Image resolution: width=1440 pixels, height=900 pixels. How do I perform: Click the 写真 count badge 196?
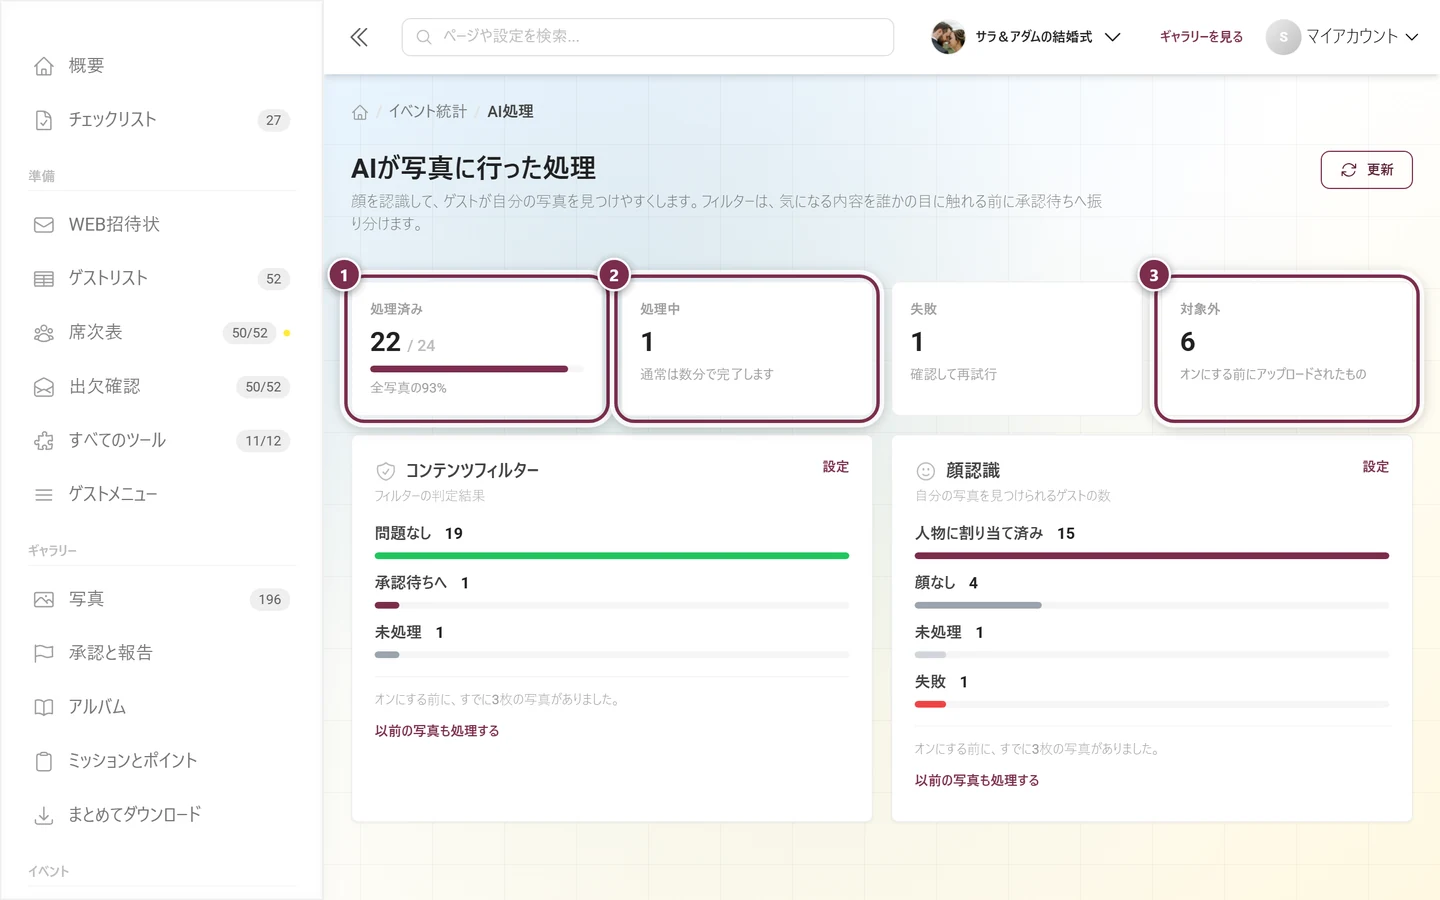point(270,600)
